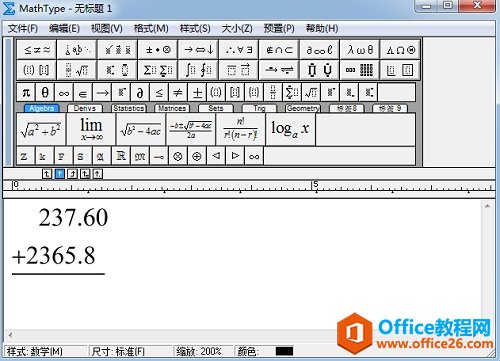The image size is (500, 361).
Task: Insert the sqrt(b²−4ac) expression
Action: click(141, 129)
